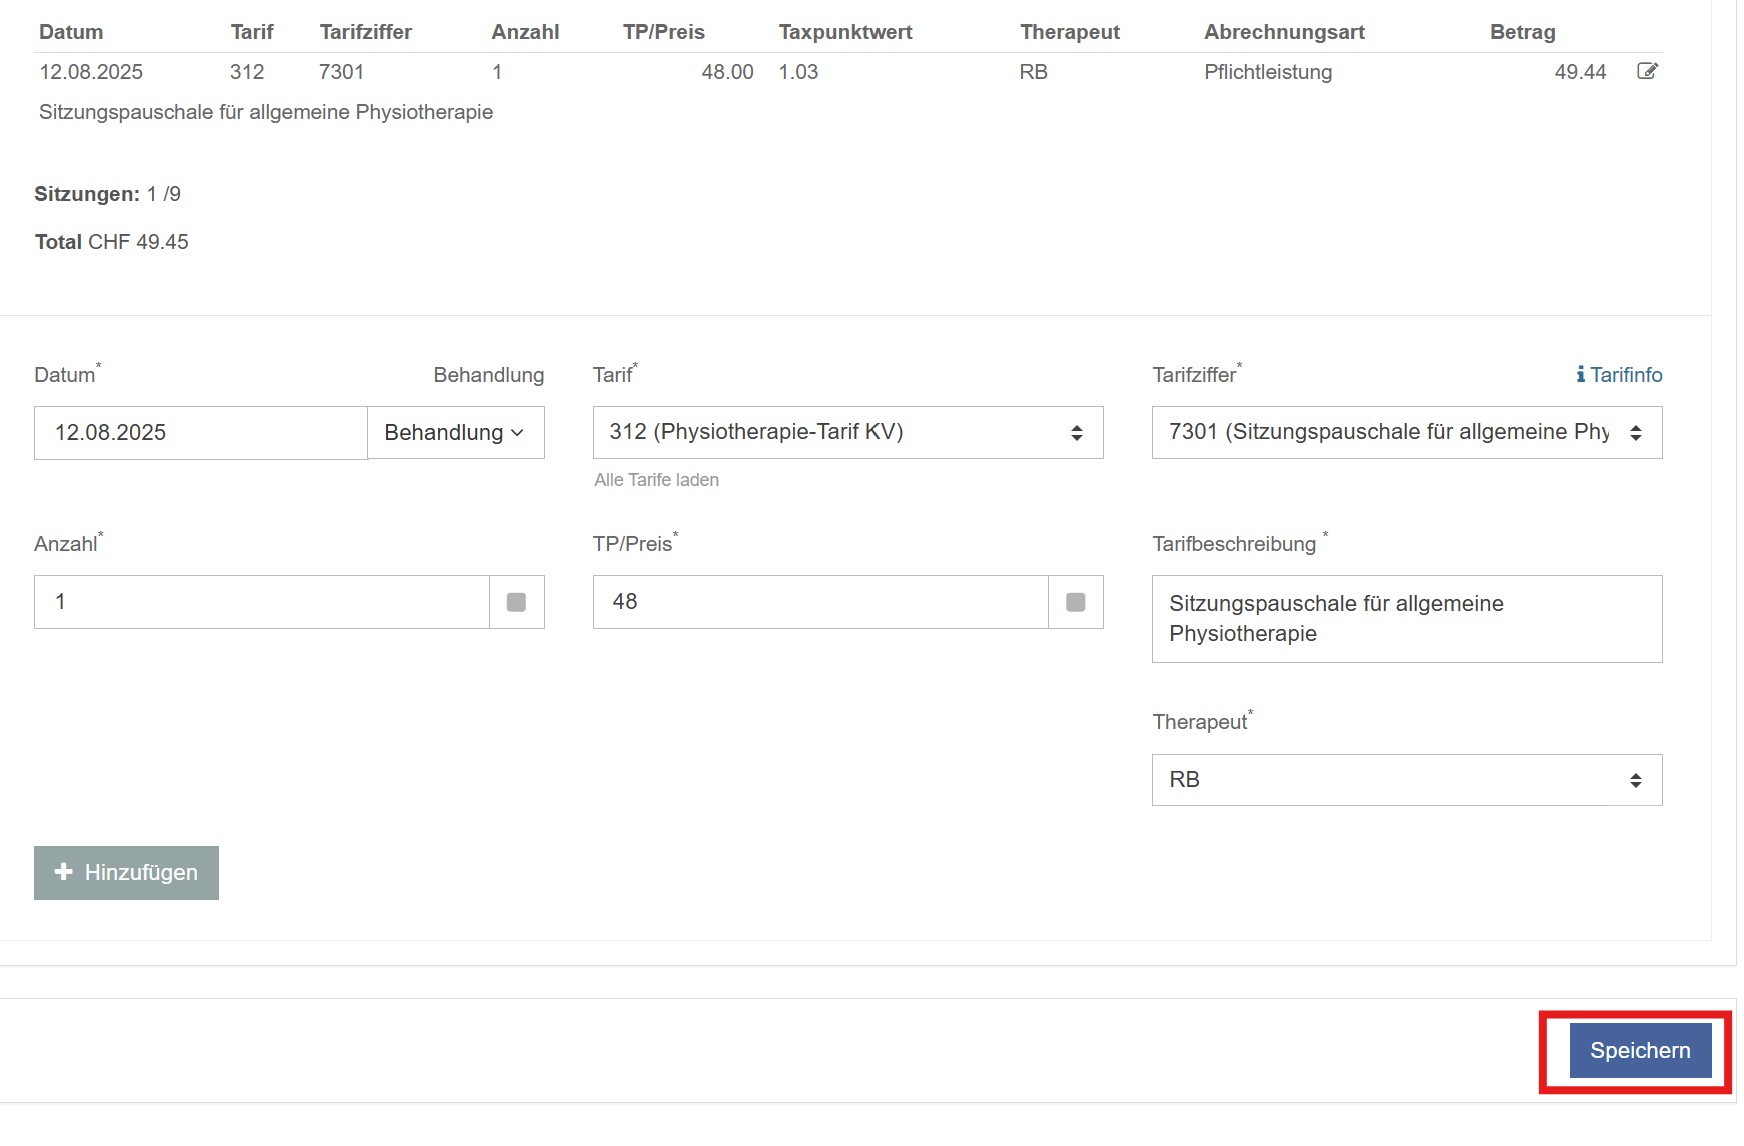
Task: Click the Hinzufügen button
Action: (x=126, y=873)
